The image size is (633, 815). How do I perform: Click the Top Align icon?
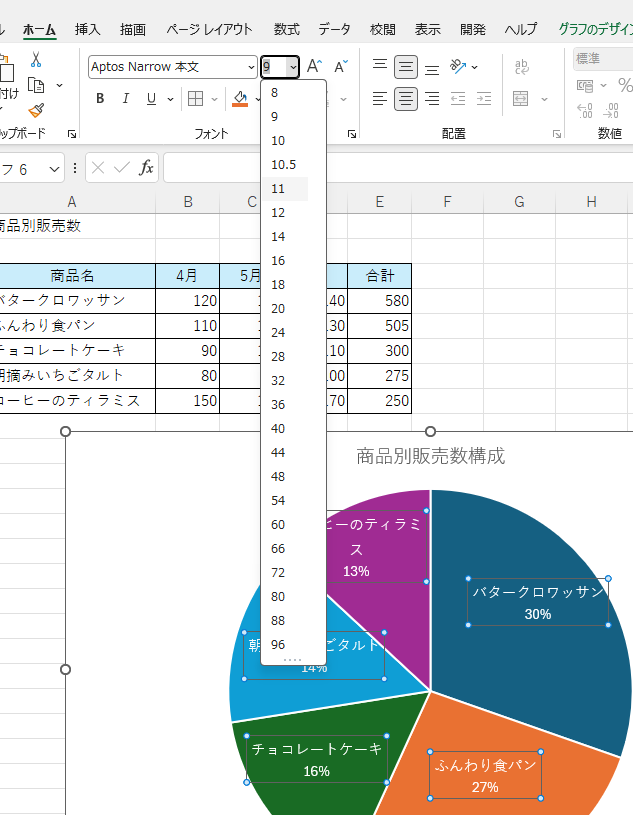point(380,67)
